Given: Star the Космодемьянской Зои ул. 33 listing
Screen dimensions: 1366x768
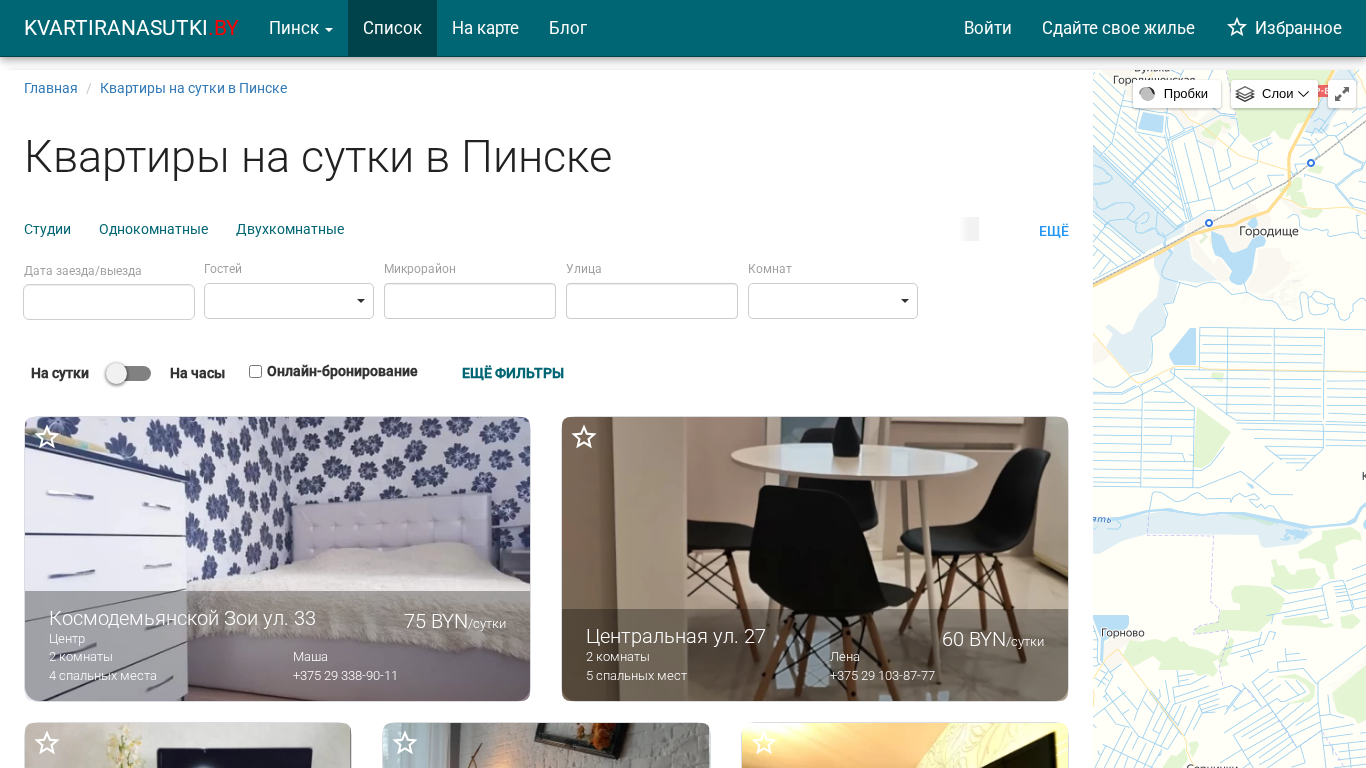Looking at the screenshot, I should pos(47,437).
